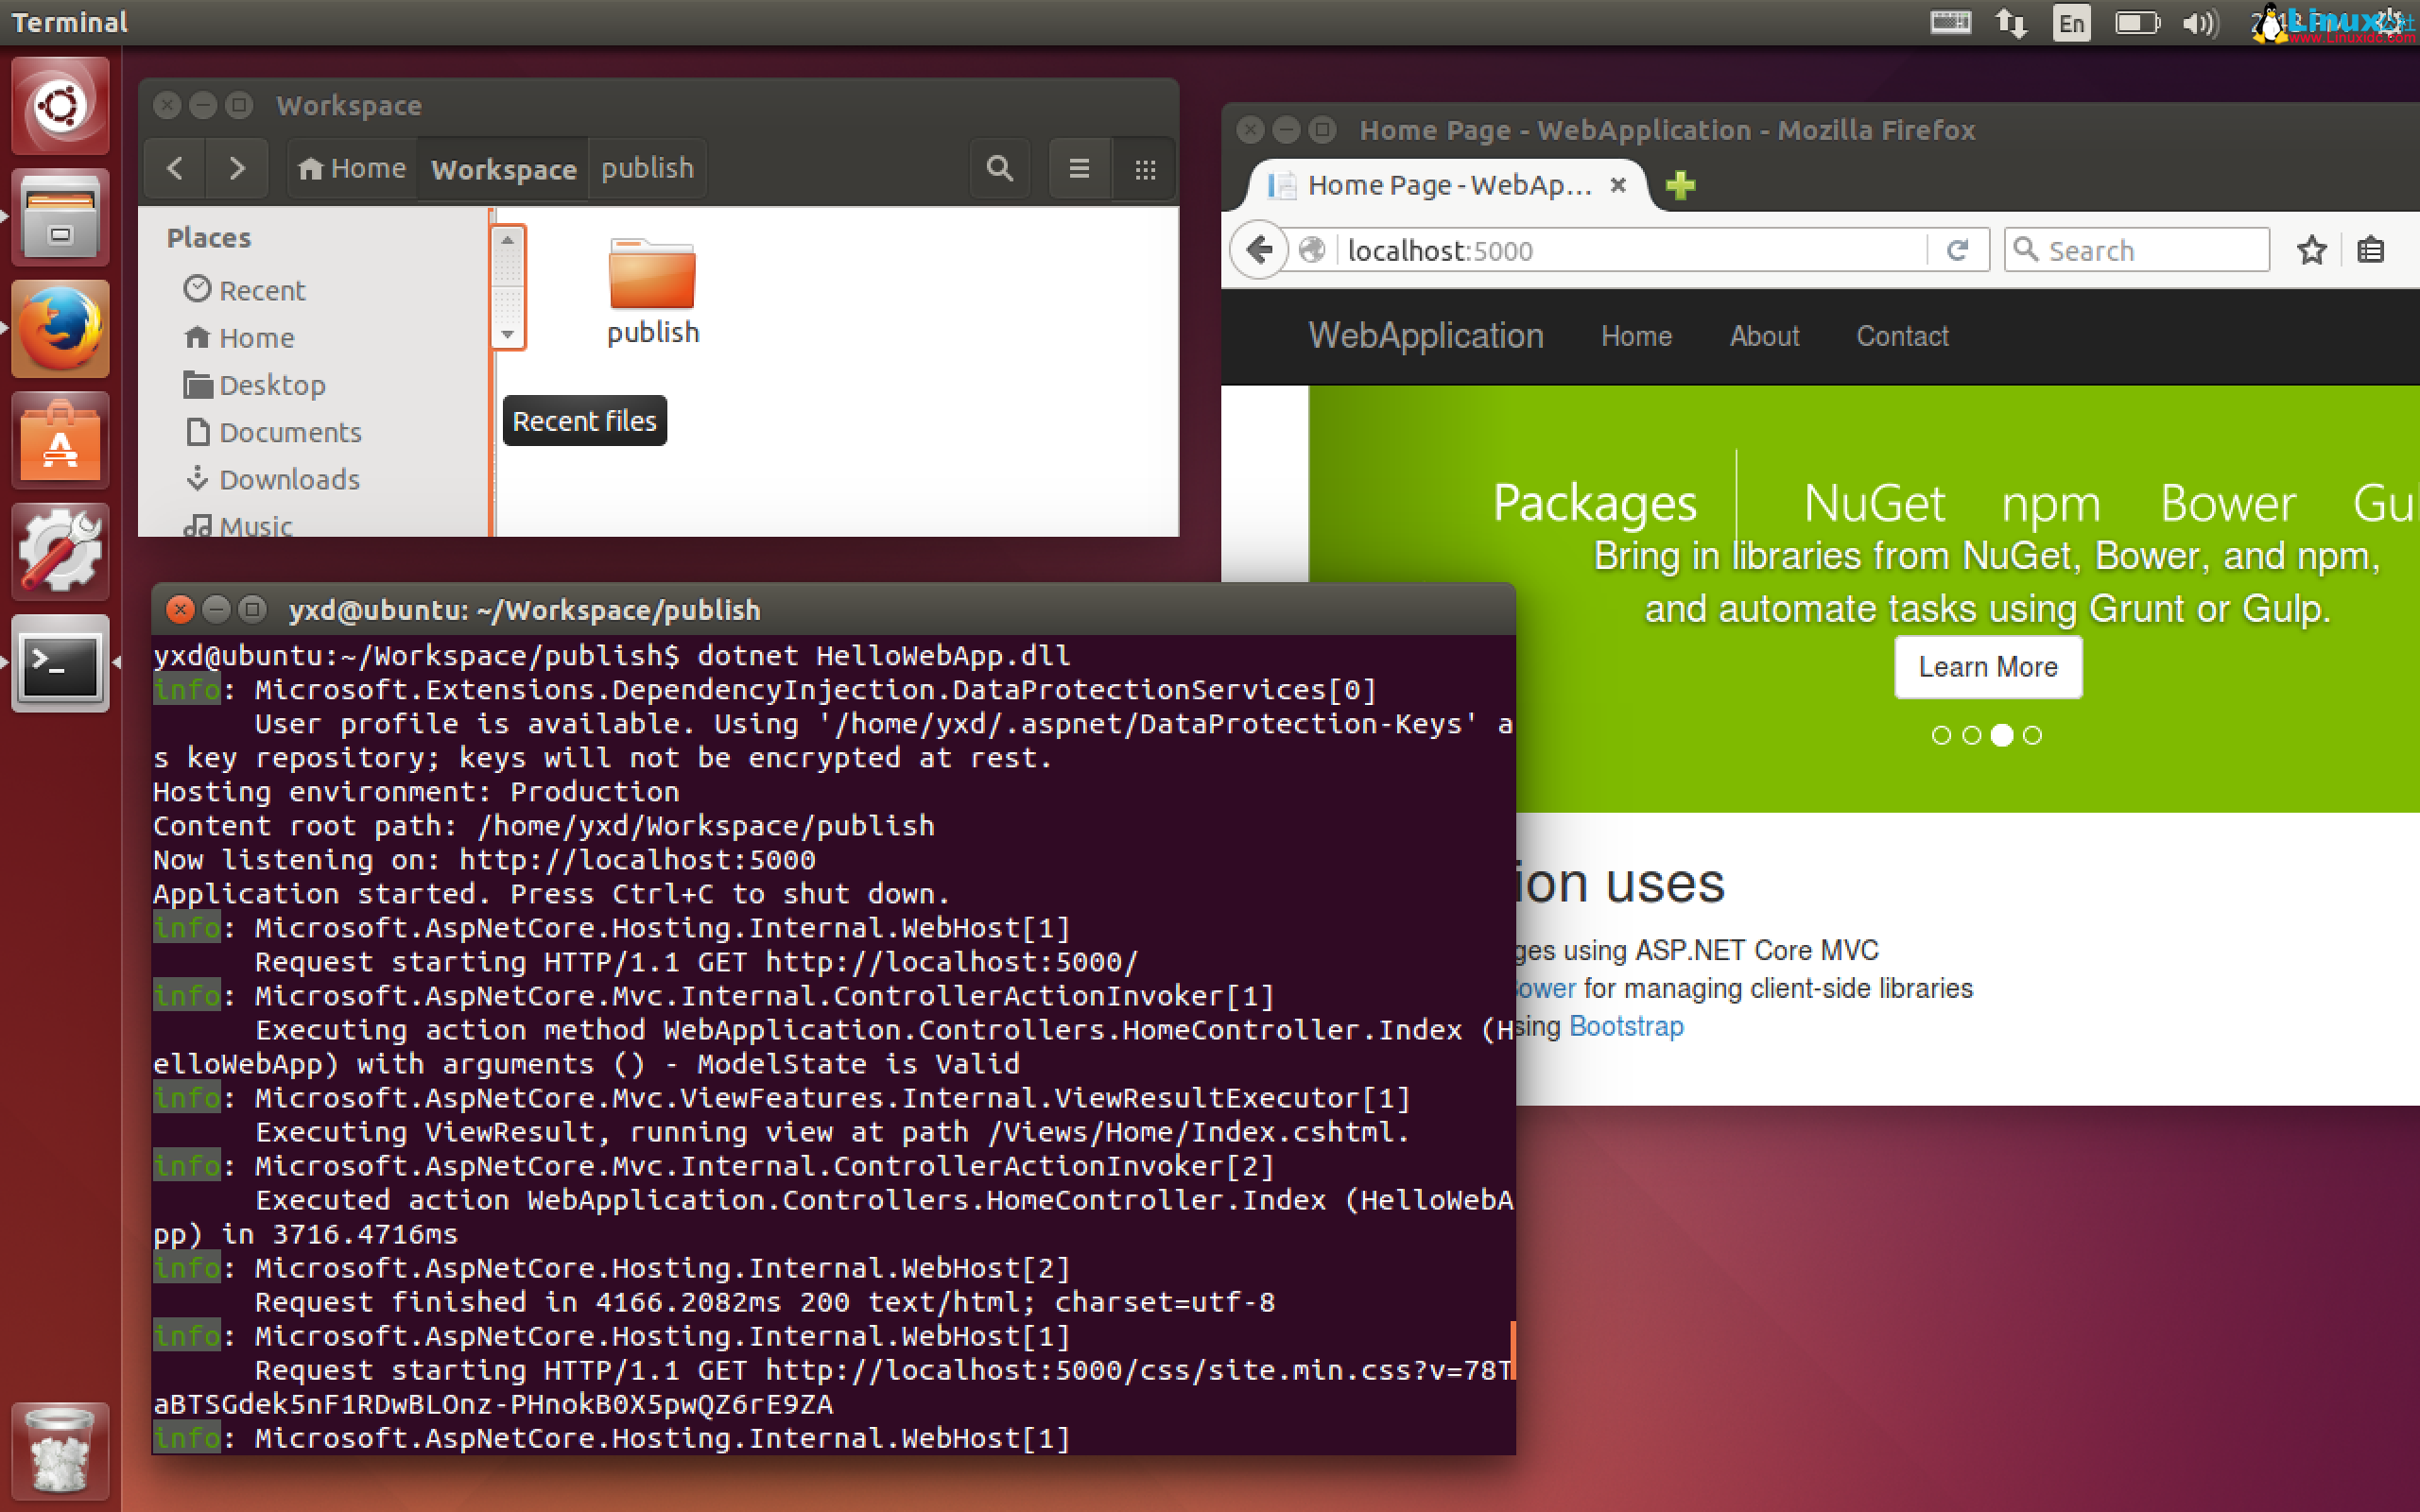The width and height of the screenshot is (2420, 1512).
Task: Click the Learn More button
Action: (1988, 666)
